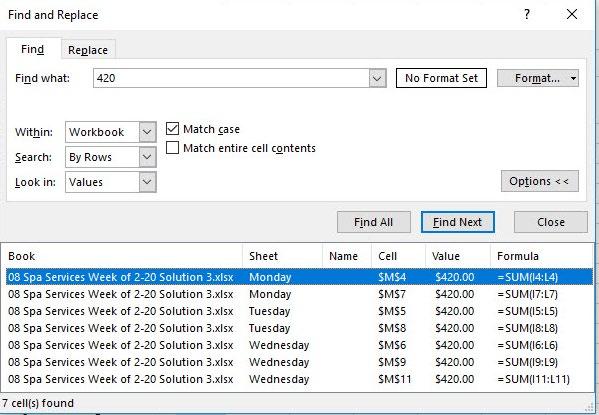
Task: Select the Tuesday $M$5 result row
Action: 300,311
